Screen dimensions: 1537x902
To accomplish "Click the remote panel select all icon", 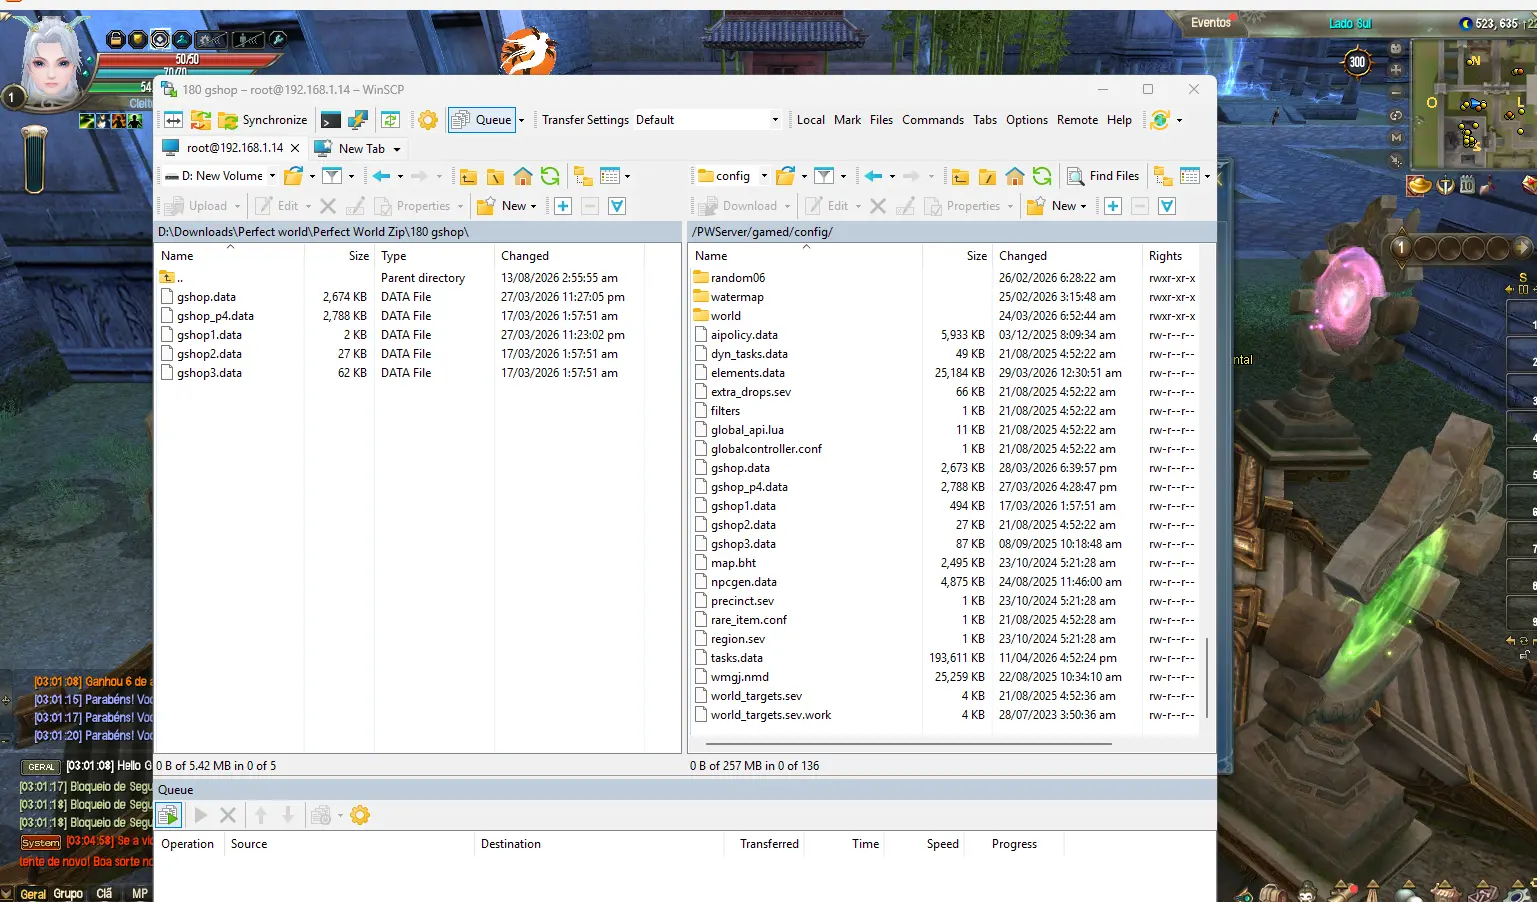I will point(1167,206).
